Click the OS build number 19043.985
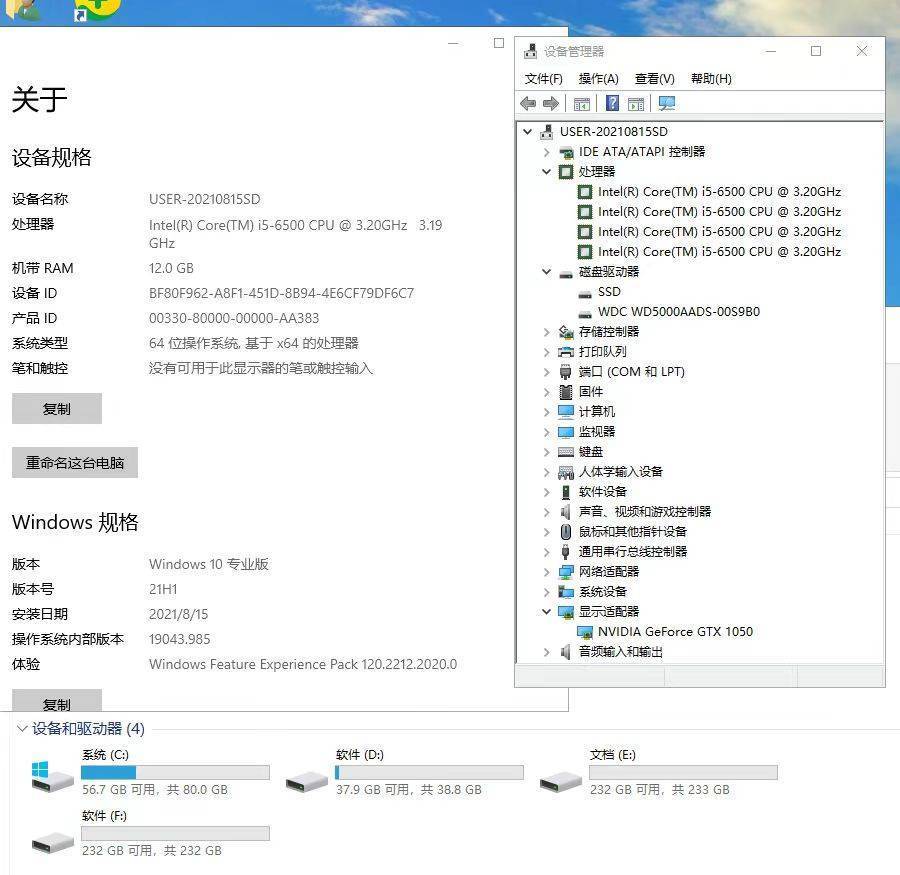Screen dimensions: 900x875 [180, 639]
